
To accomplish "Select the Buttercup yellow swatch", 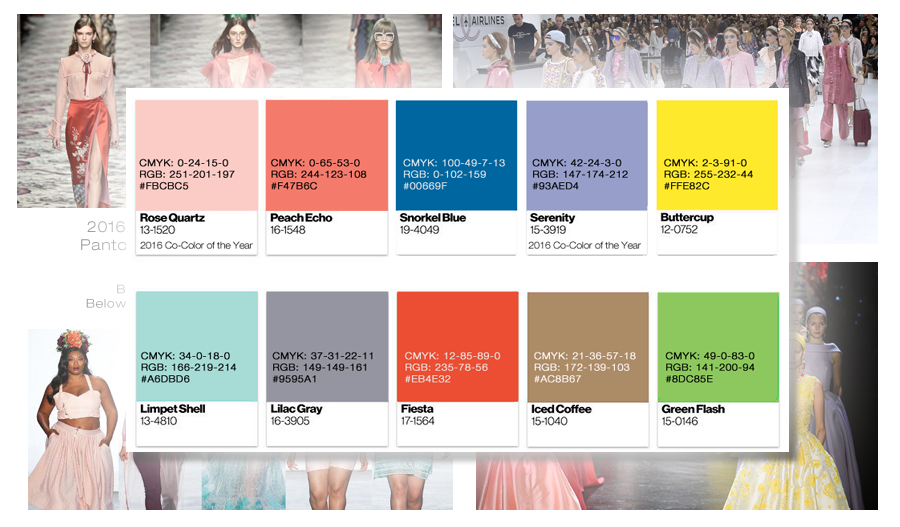I will (x=717, y=155).
